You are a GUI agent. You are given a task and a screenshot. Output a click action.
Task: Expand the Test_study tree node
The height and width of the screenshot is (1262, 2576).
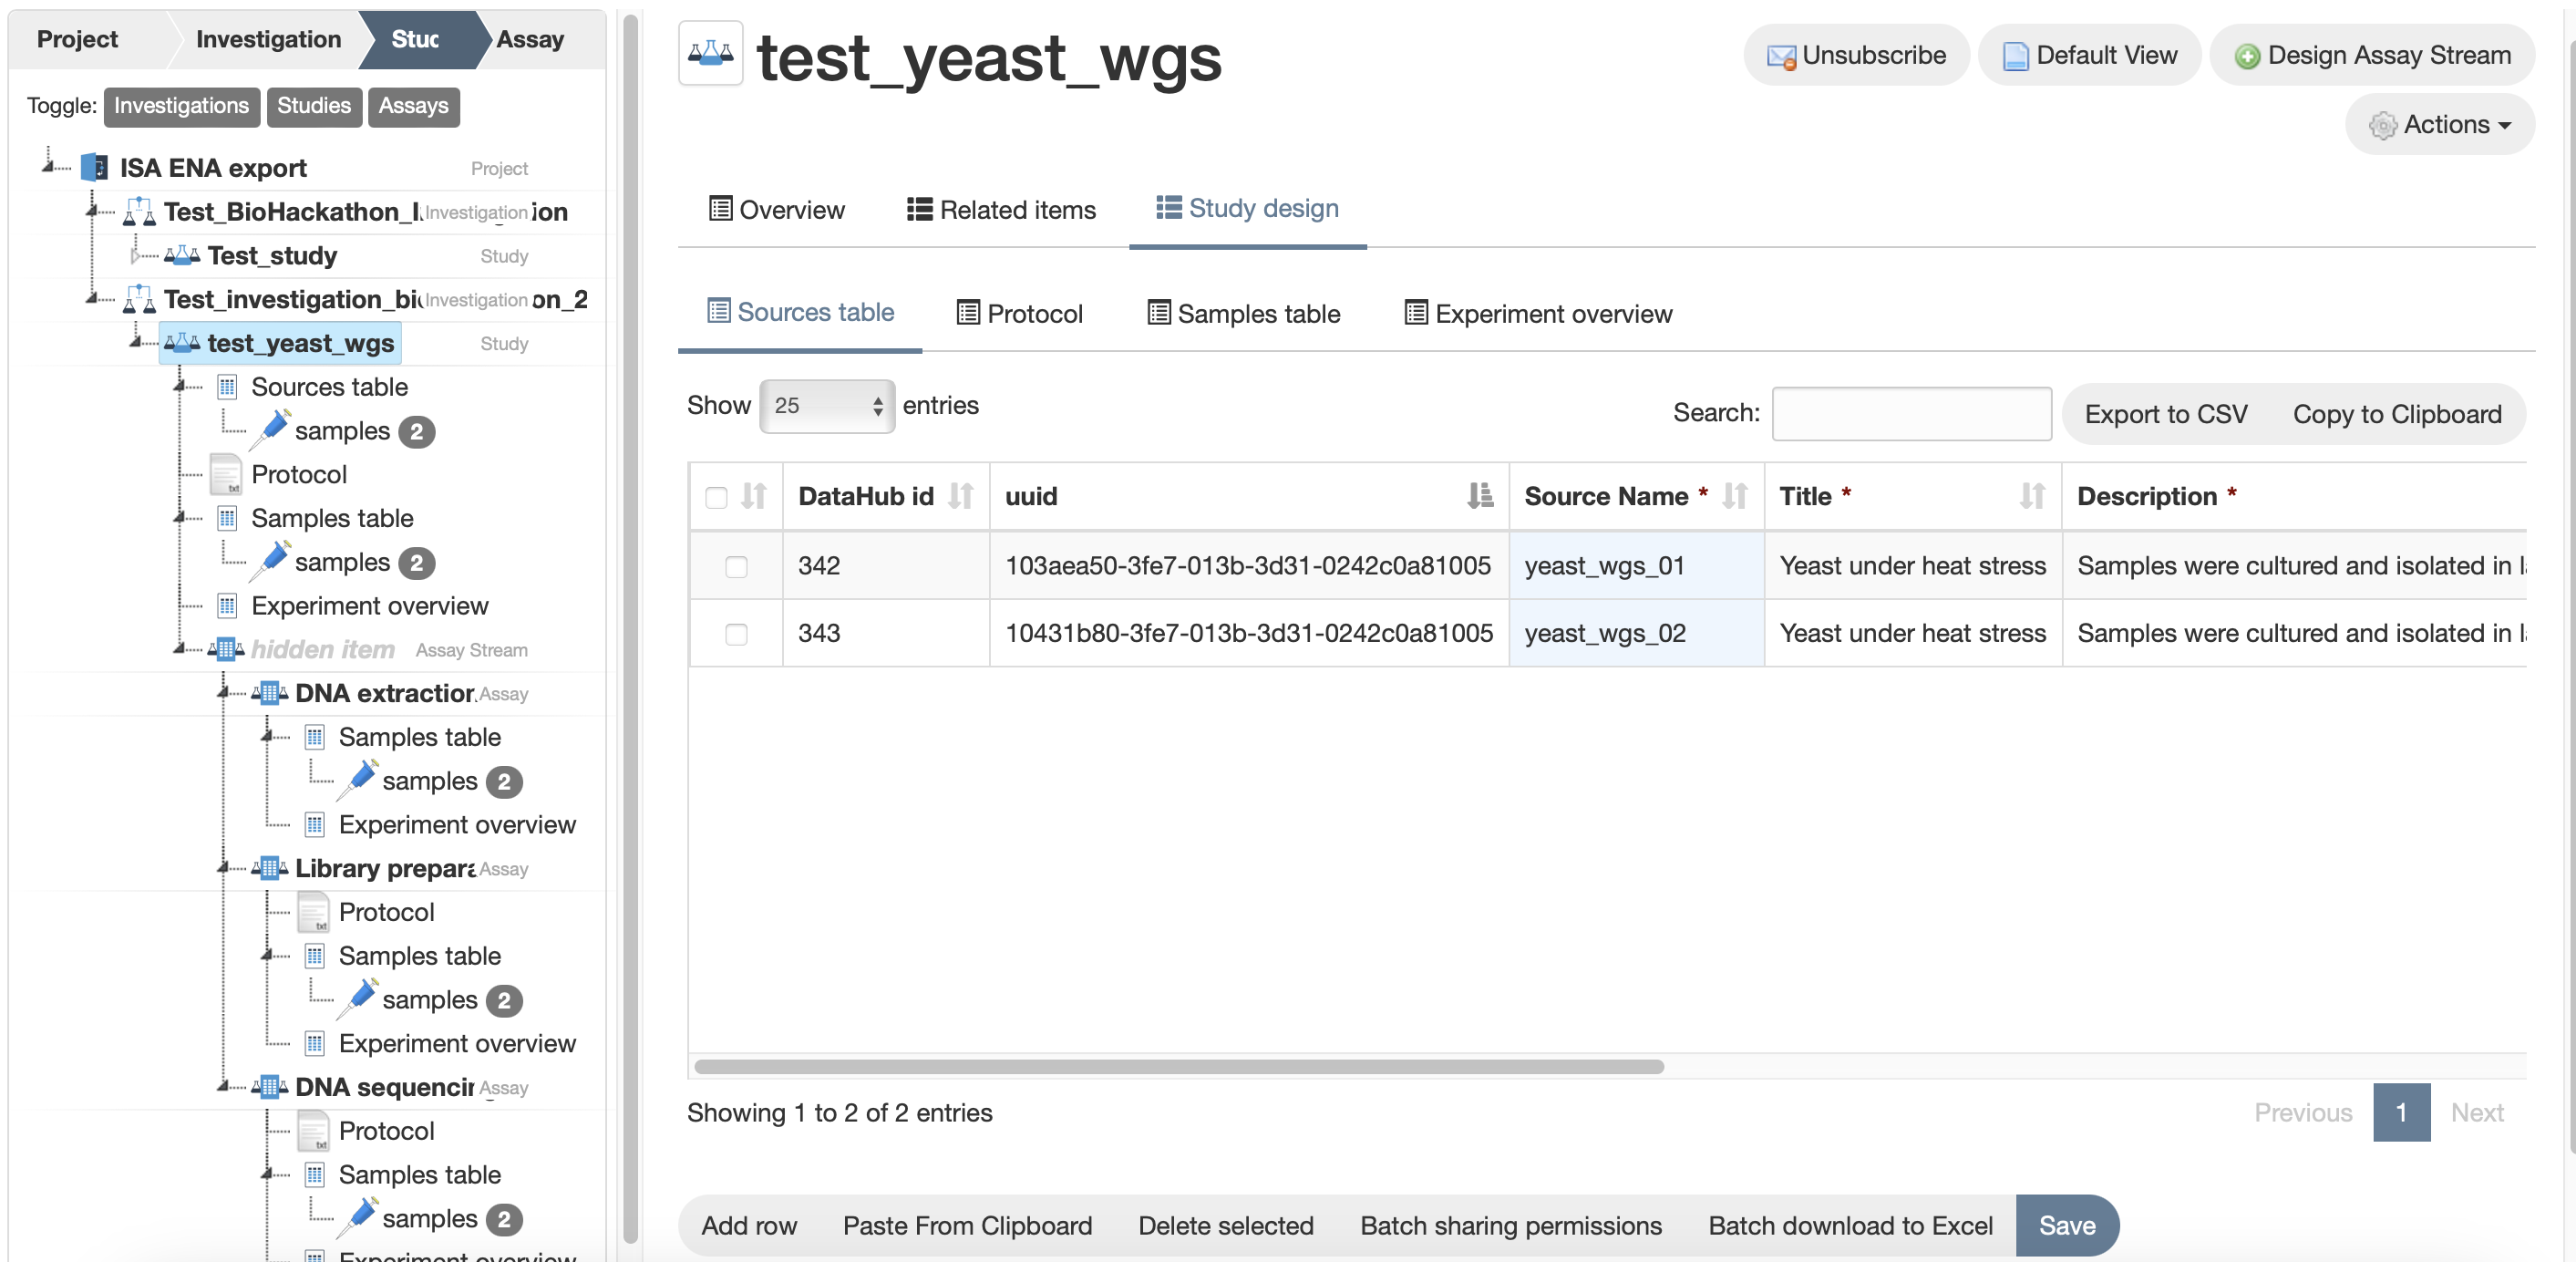pos(136,255)
